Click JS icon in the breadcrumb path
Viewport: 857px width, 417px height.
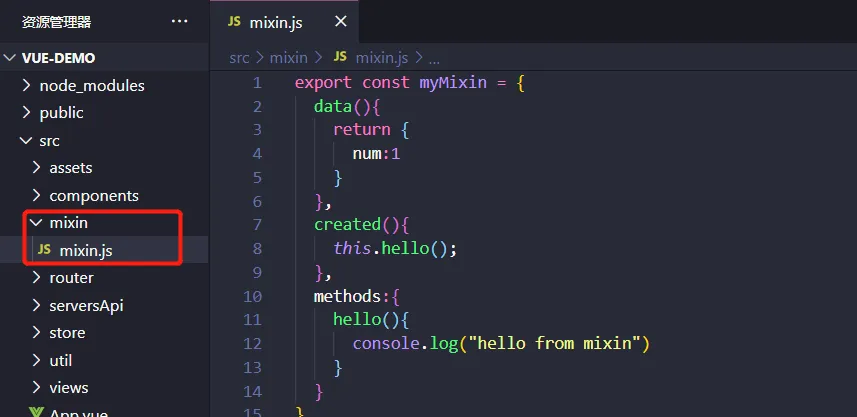tap(340, 57)
